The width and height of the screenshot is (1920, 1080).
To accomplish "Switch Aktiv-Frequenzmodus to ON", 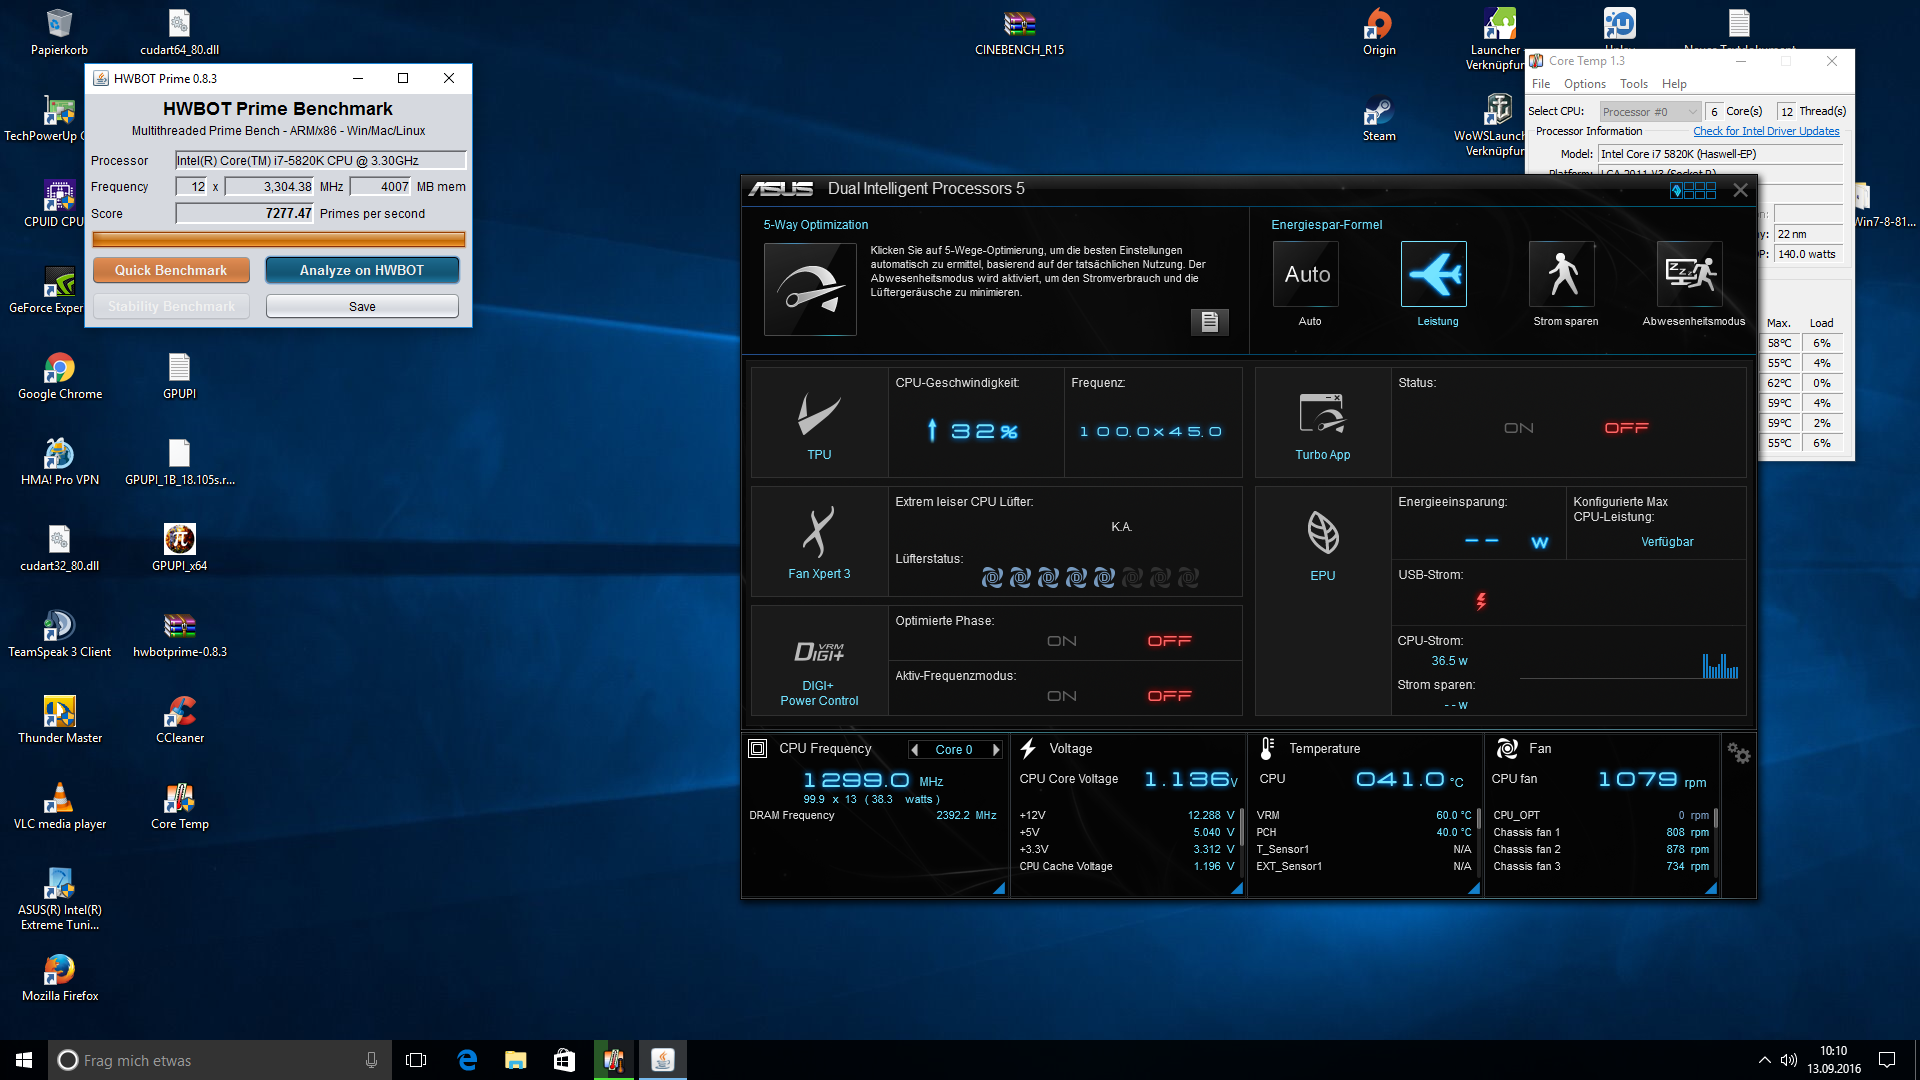I will (1061, 696).
